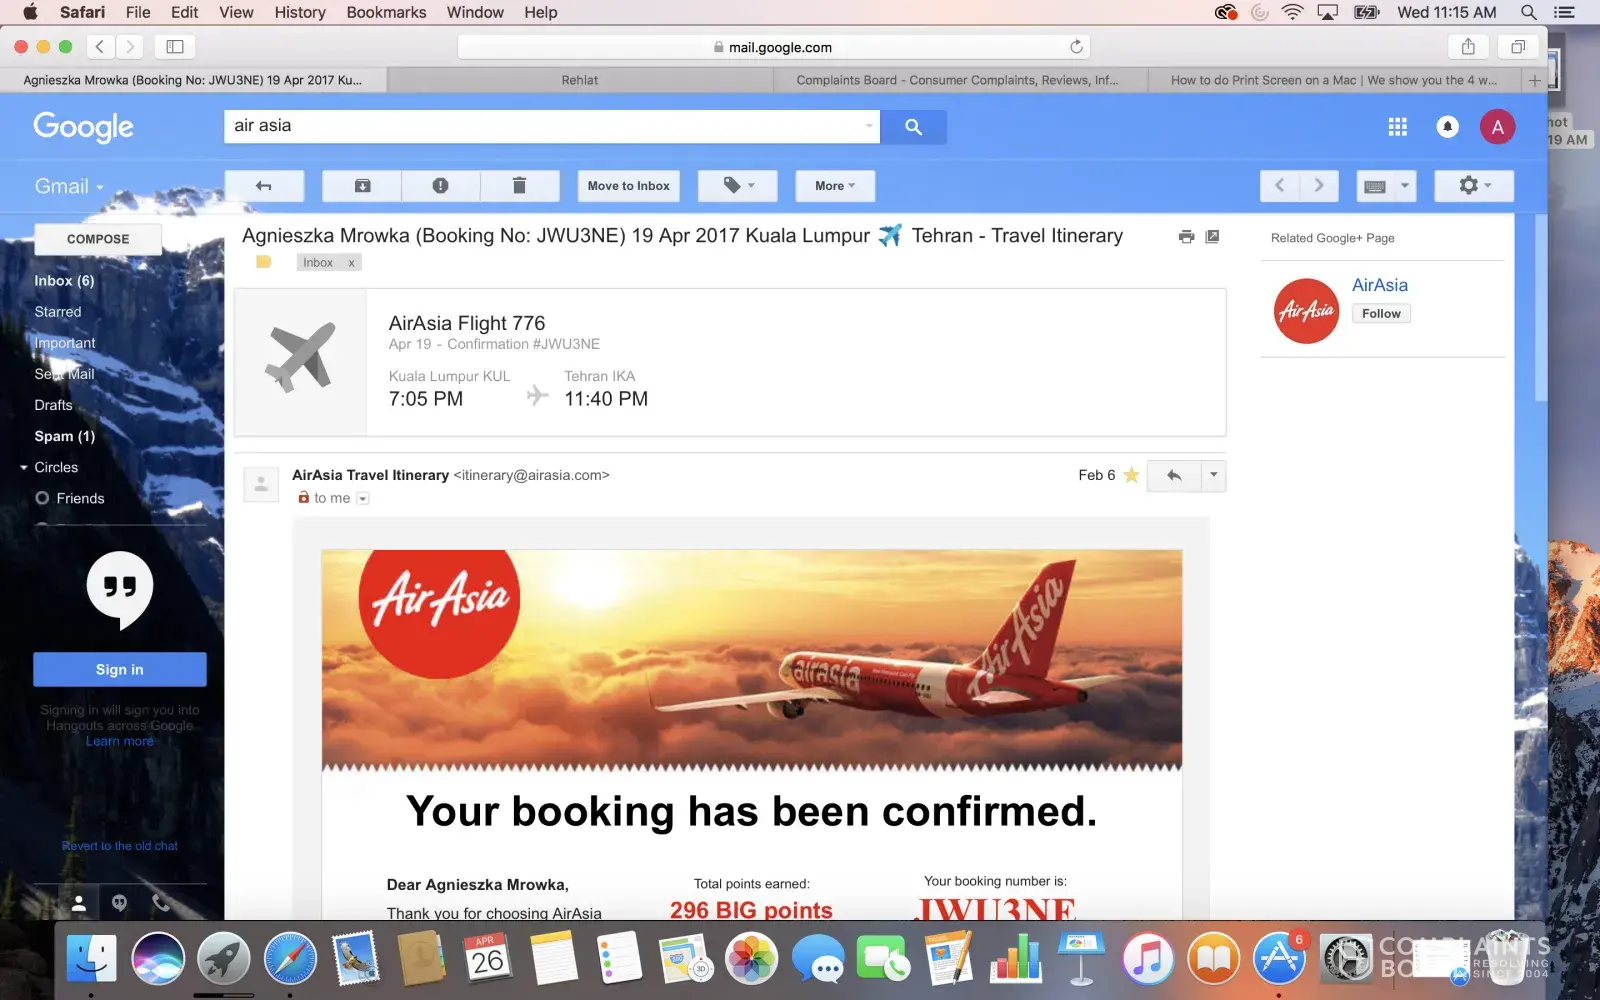Reply using the arrow next to Feb 6

[x=1174, y=476]
